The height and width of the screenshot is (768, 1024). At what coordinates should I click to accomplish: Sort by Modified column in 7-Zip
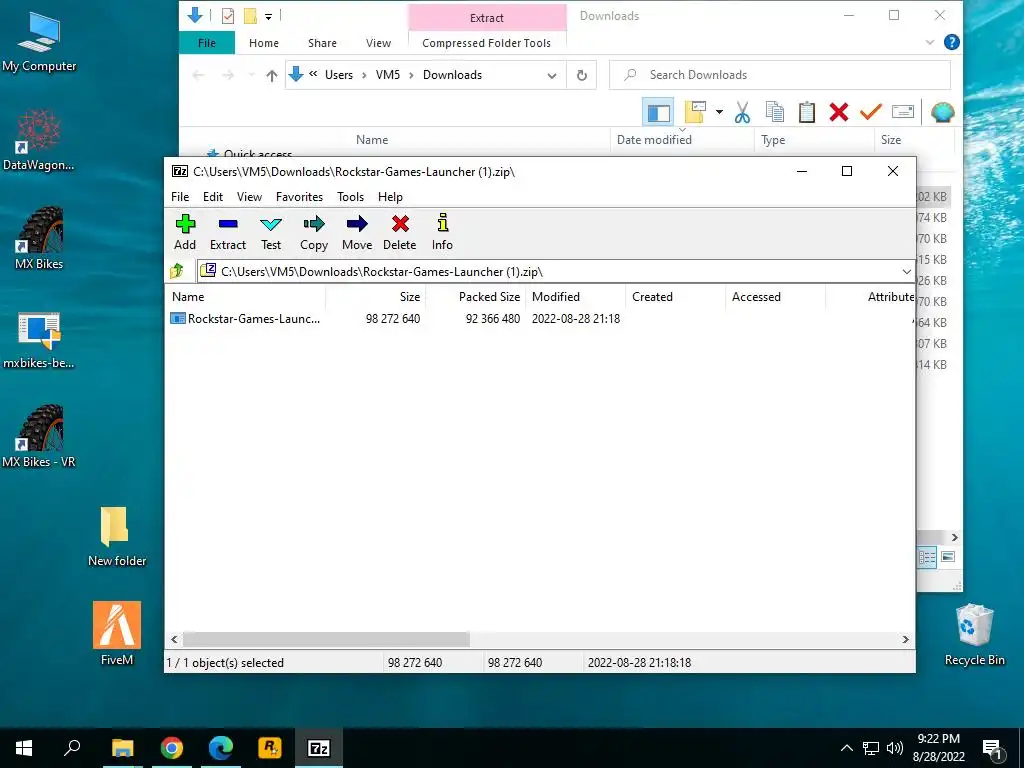(x=576, y=296)
